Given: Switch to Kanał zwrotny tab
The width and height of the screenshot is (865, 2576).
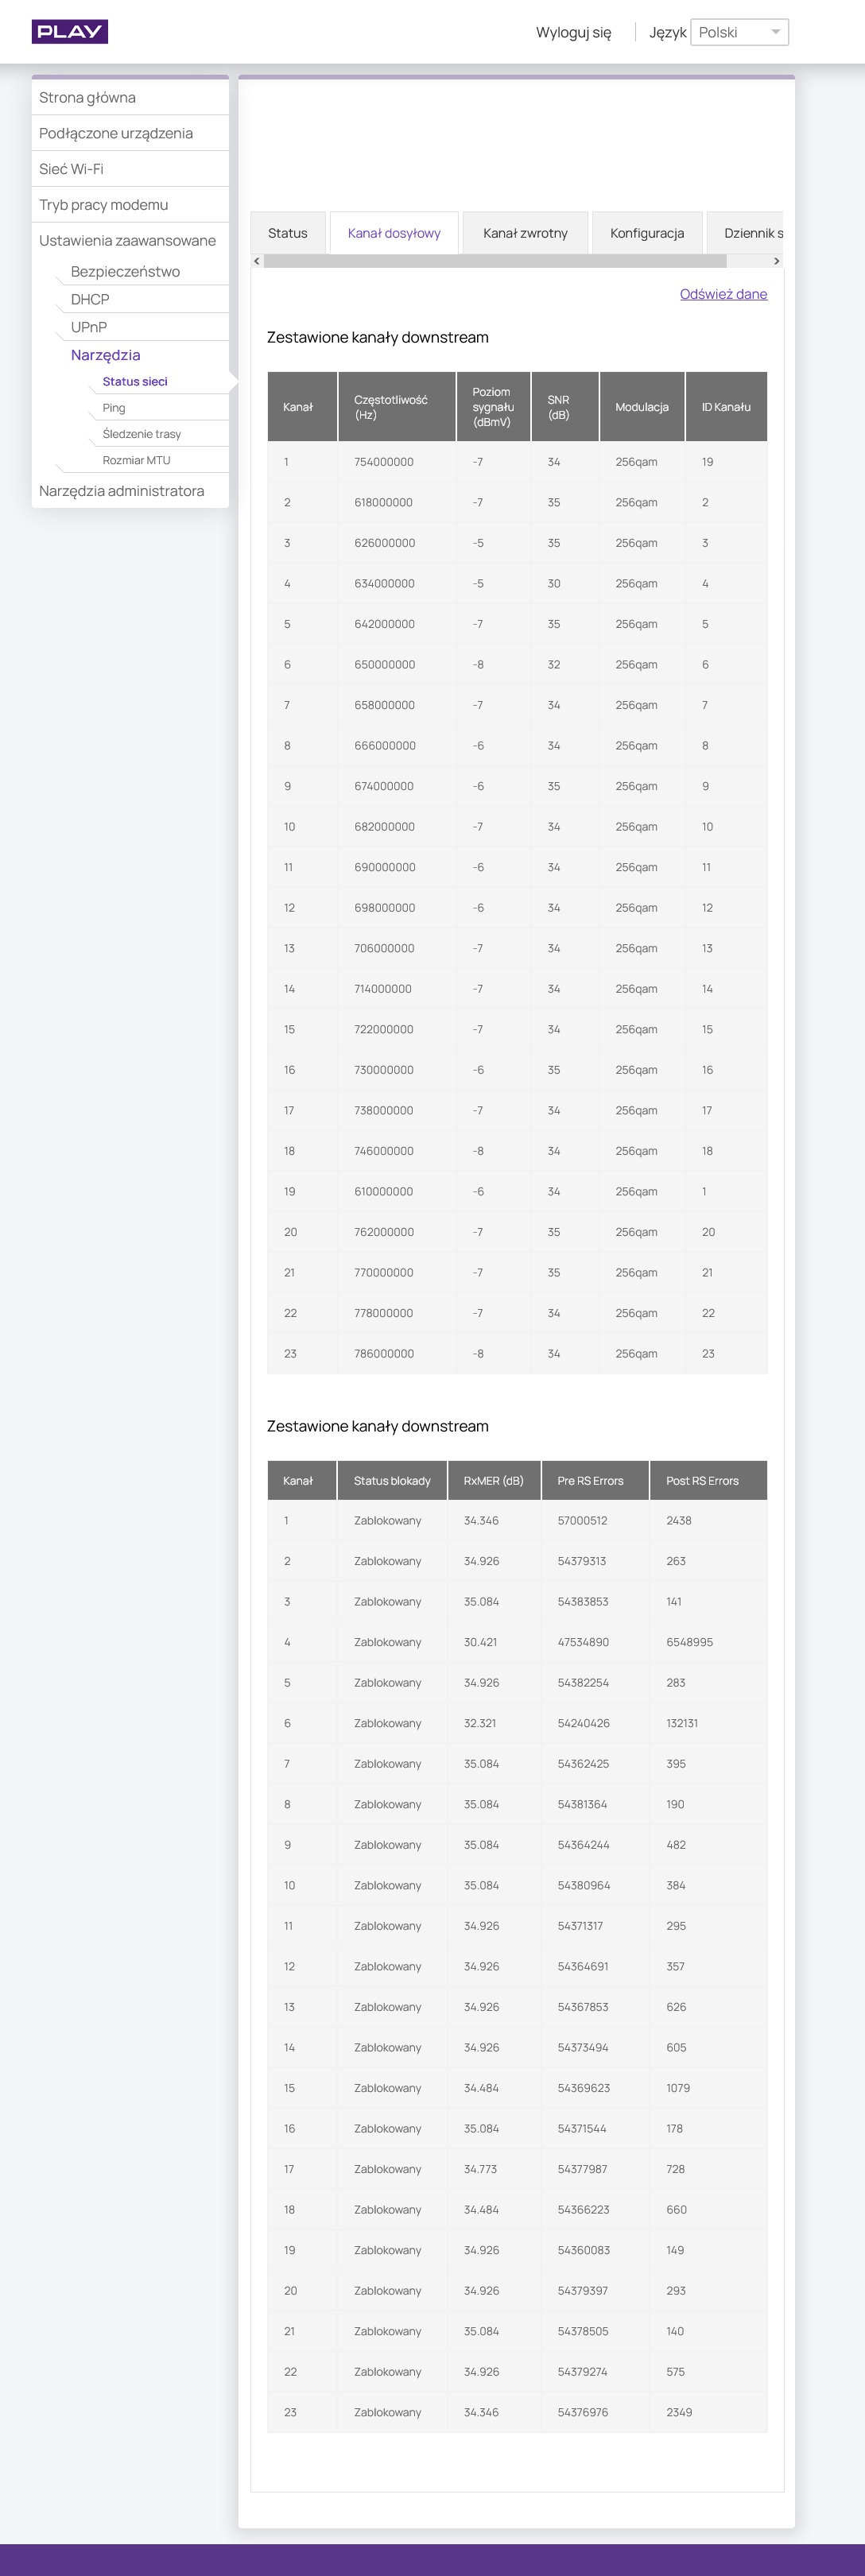Looking at the screenshot, I should point(525,234).
